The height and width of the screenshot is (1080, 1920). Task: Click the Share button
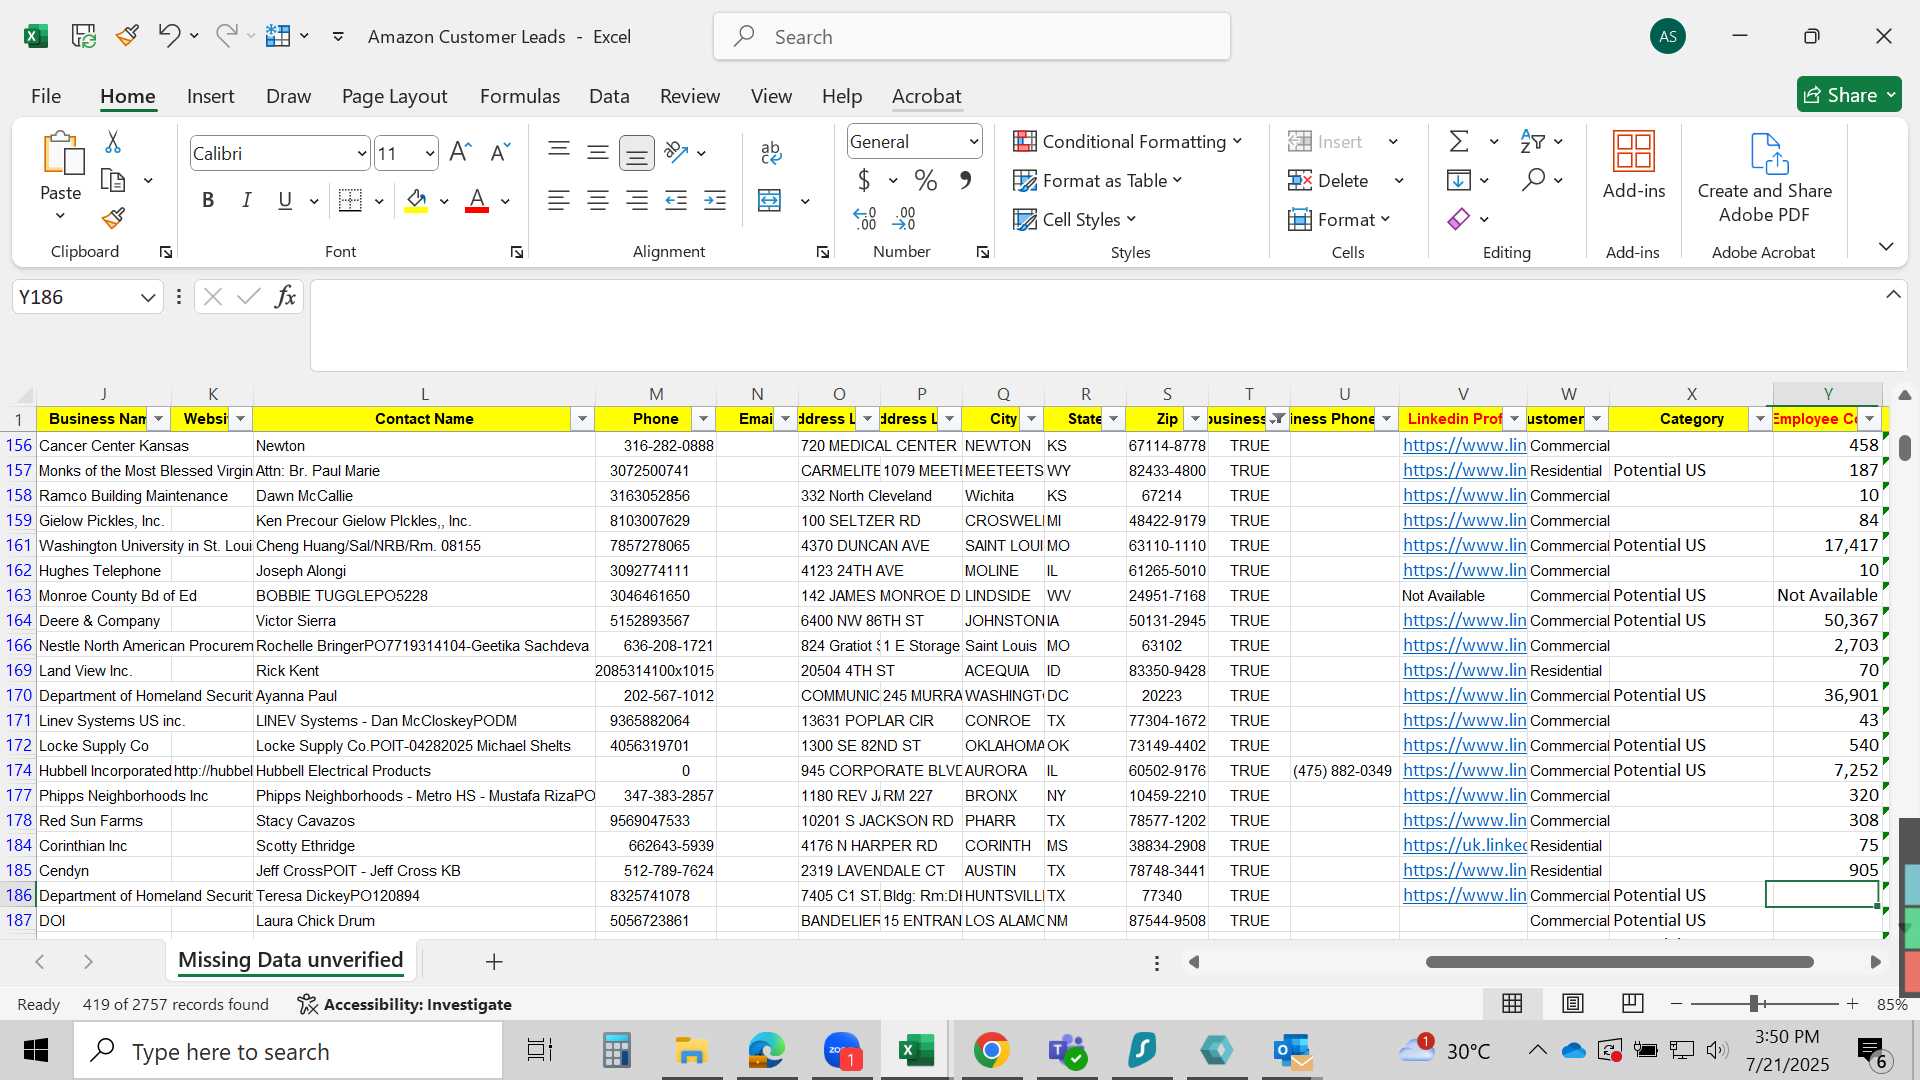(1849, 95)
